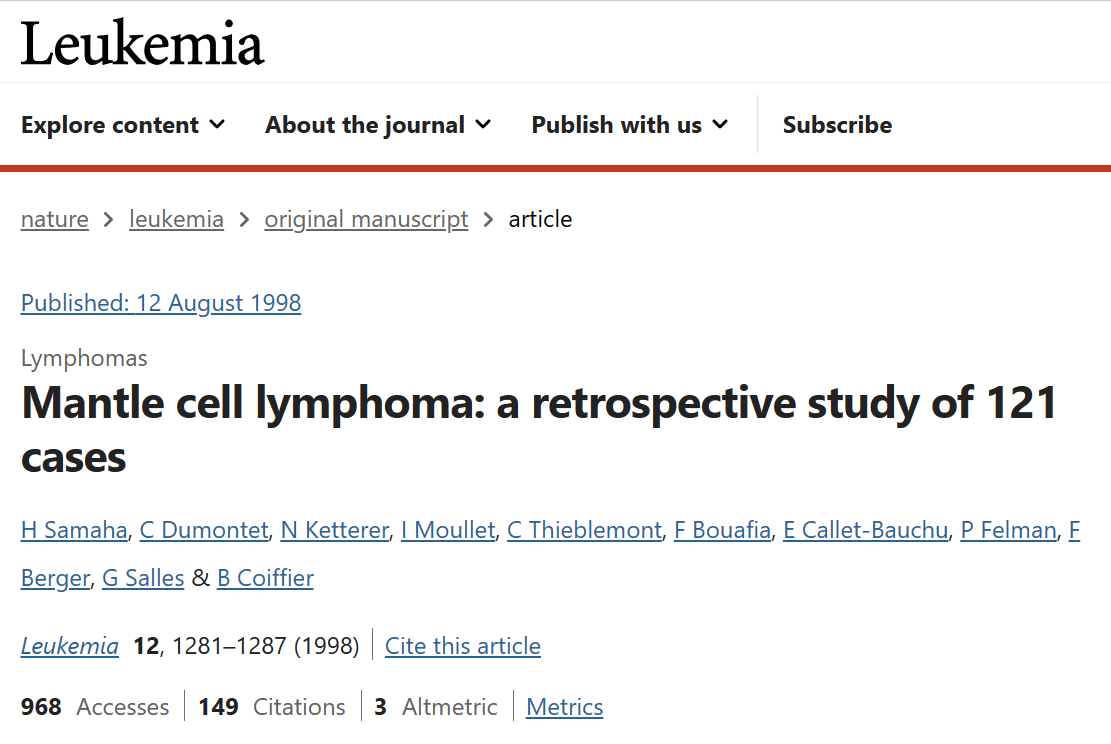This screenshot has width=1111, height=744.
Task: Open original manuscript breadcrumb
Action: 366,219
